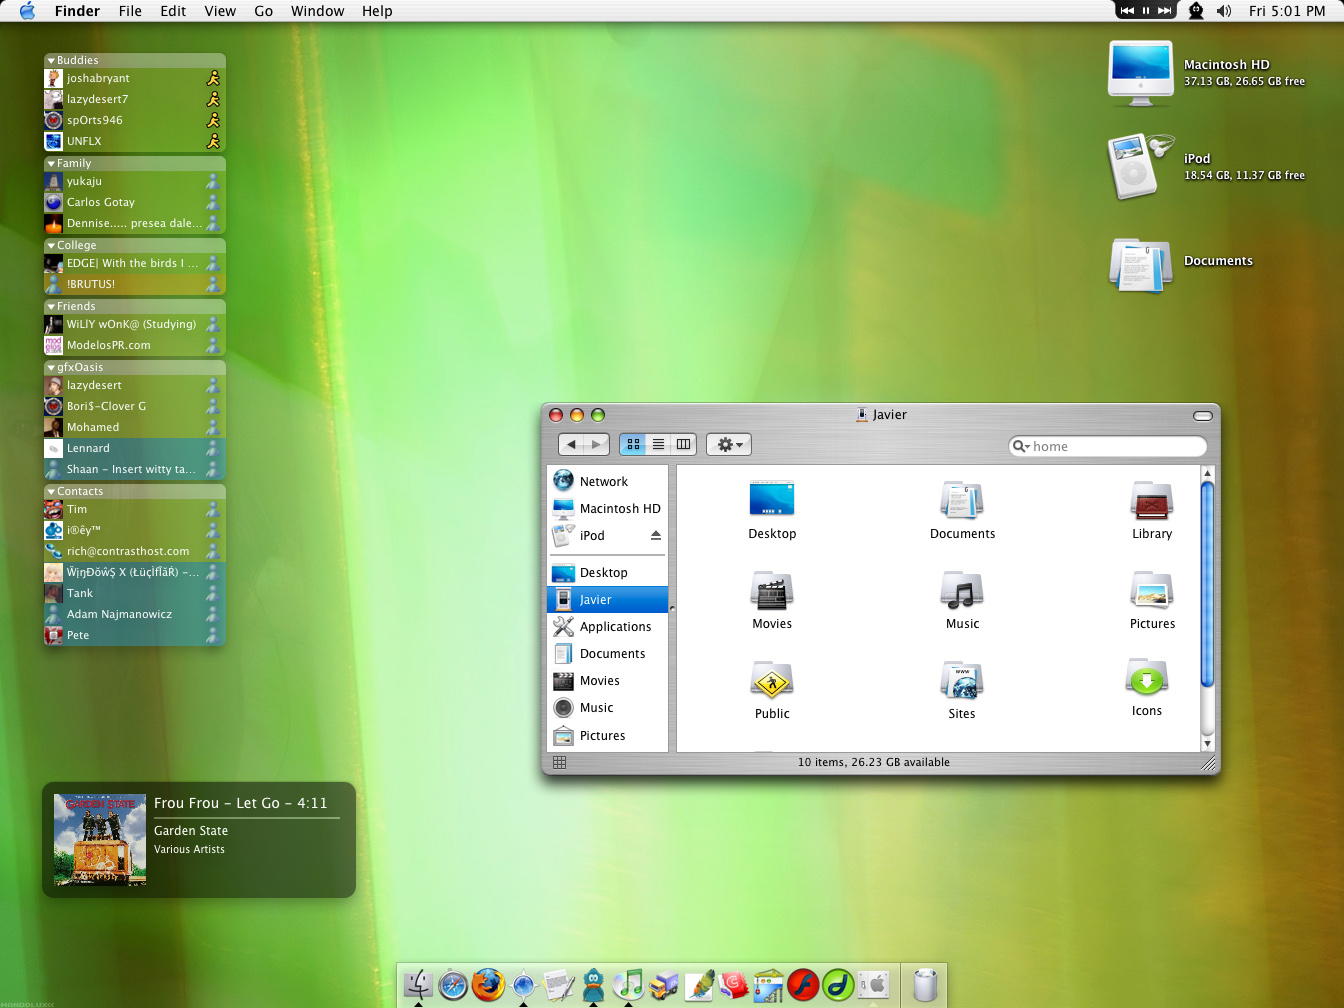Click the scroll down arrow in Finder window
The width and height of the screenshot is (1344, 1008).
1207,743
